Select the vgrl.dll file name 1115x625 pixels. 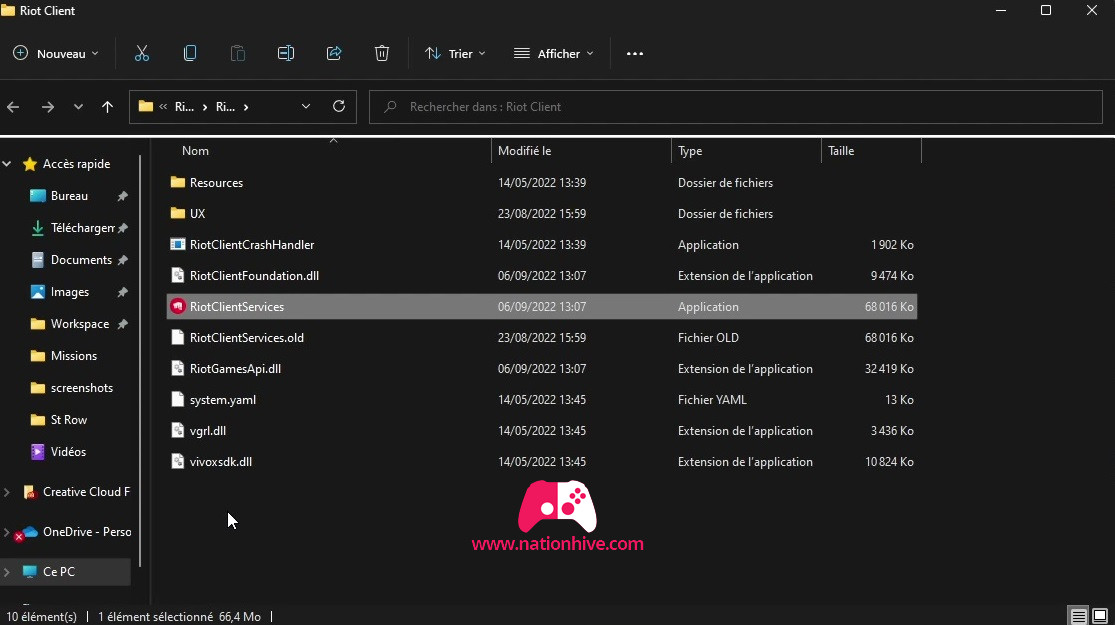208,431
